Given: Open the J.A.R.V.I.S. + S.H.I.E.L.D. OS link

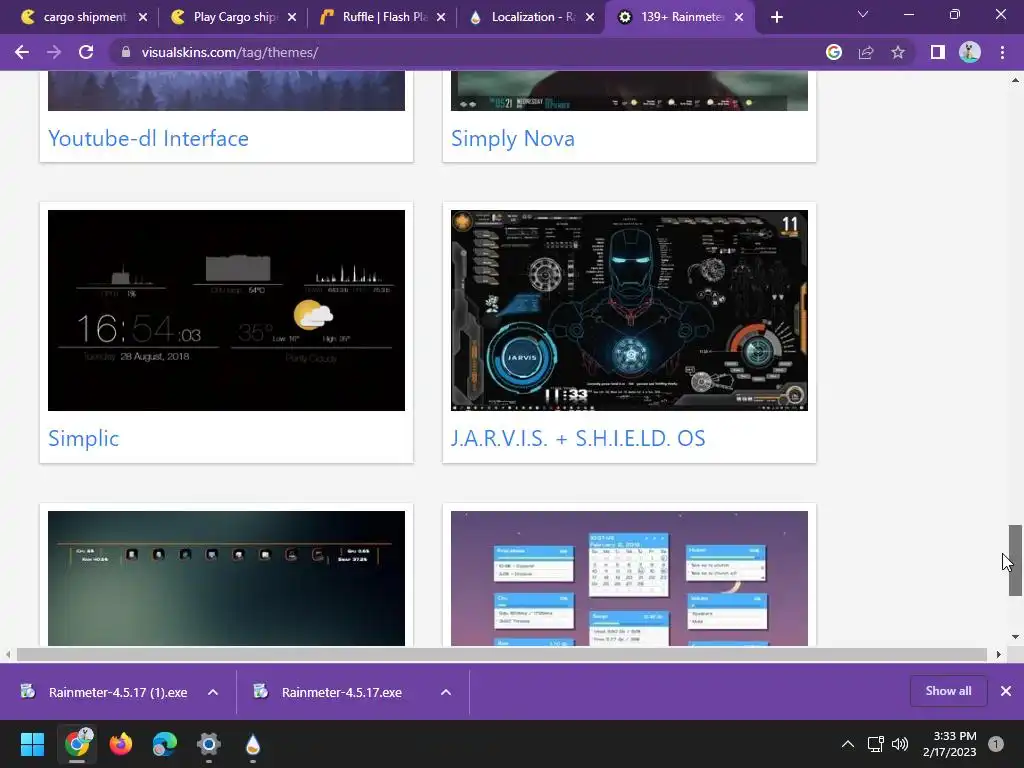Looking at the screenshot, I should click(578, 438).
